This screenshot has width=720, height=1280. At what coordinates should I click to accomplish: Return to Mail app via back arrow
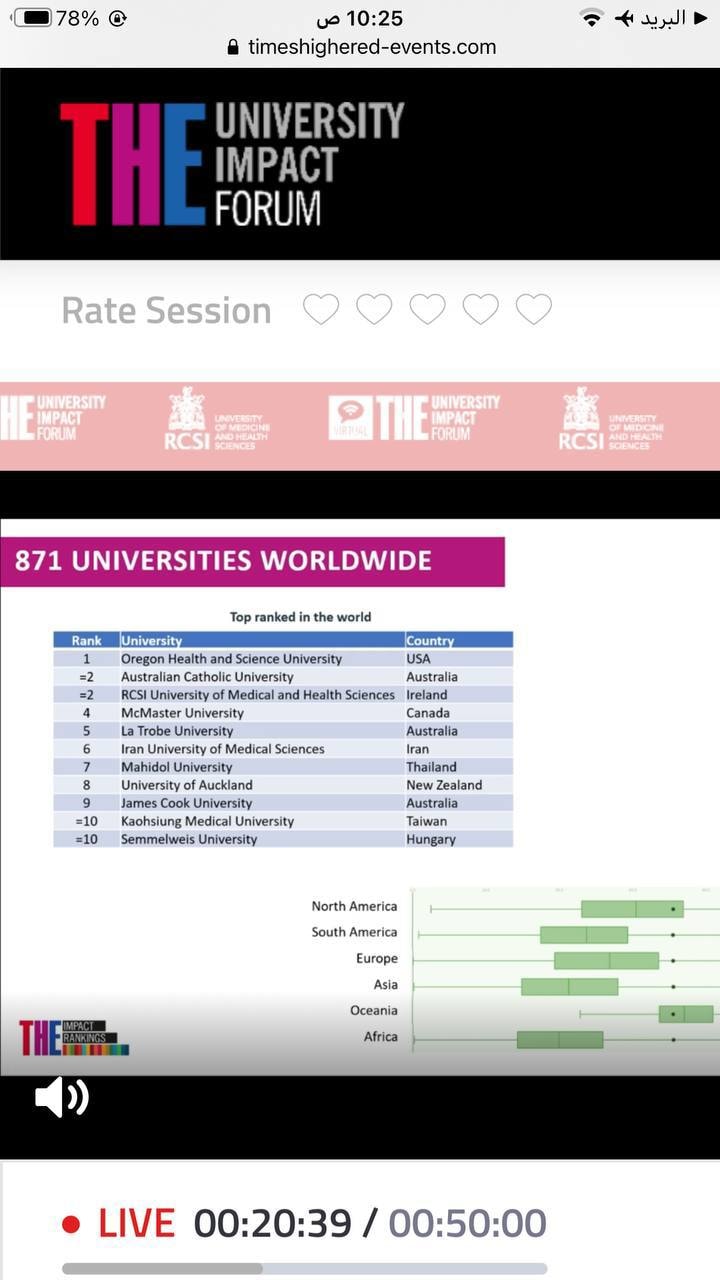(699, 18)
